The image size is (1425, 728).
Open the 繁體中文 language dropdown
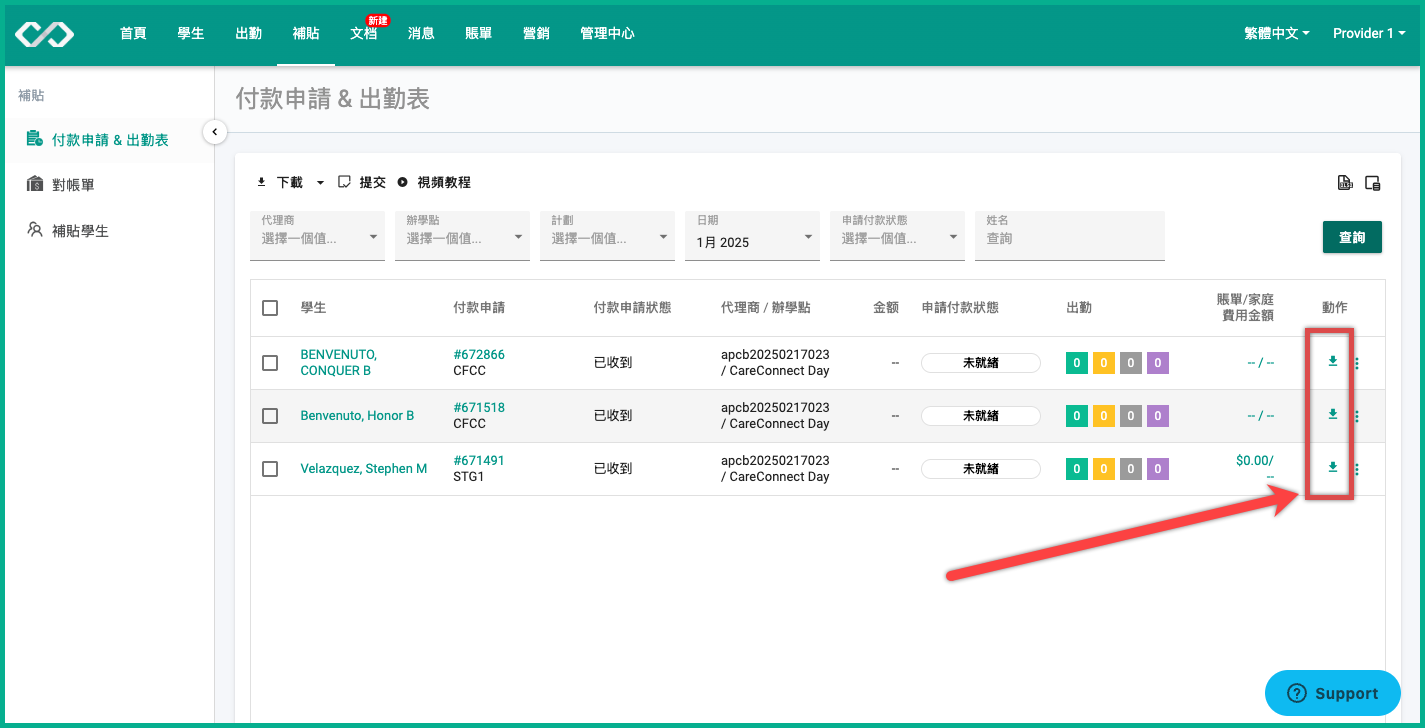click(1277, 33)
